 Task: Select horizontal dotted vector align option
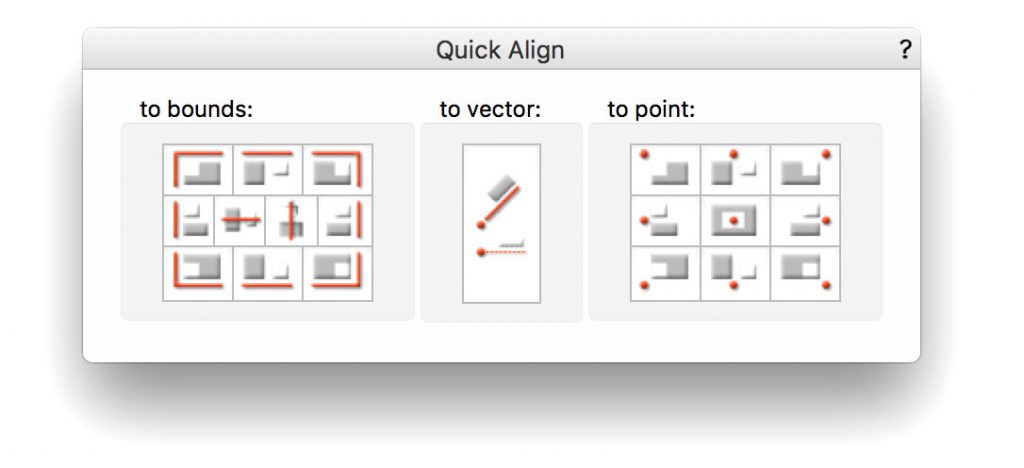coord(502,249)
